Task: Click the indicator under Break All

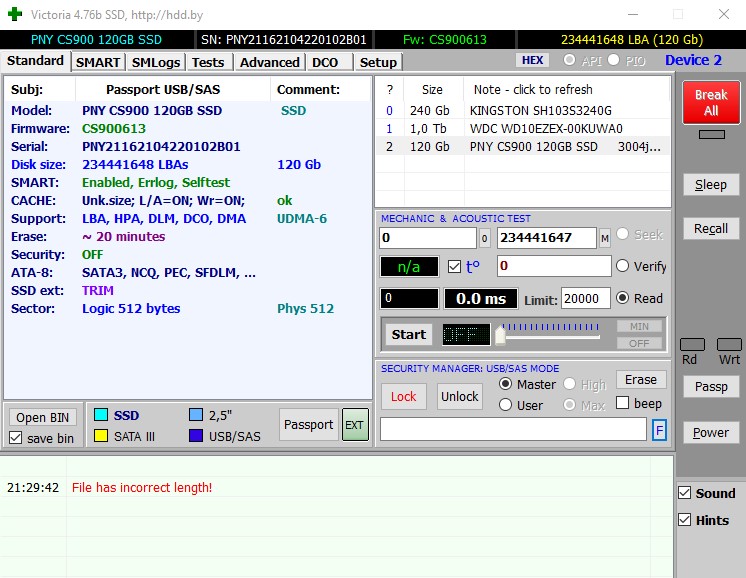Action: click(x=712, y=135)
